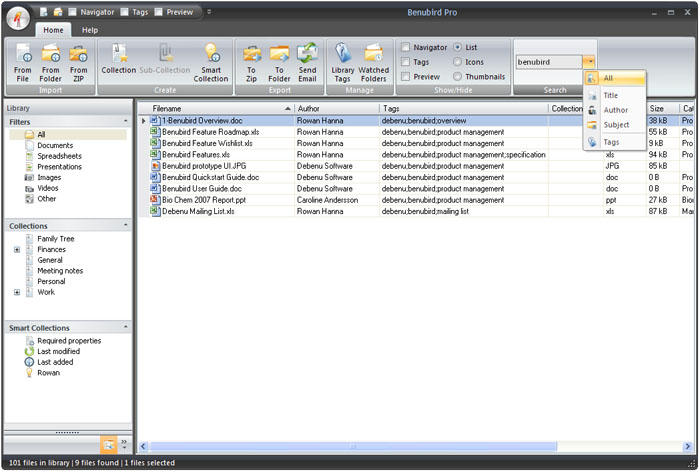Open navigation pane overflow chevron
Screen dimensions: 700x472
pos(124,444)
